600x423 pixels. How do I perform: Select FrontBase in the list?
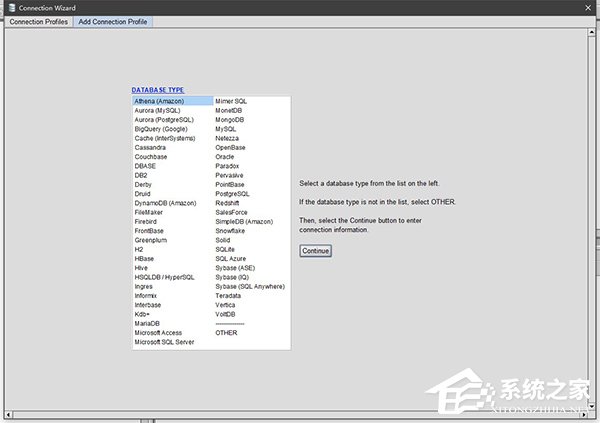(149, 231)
